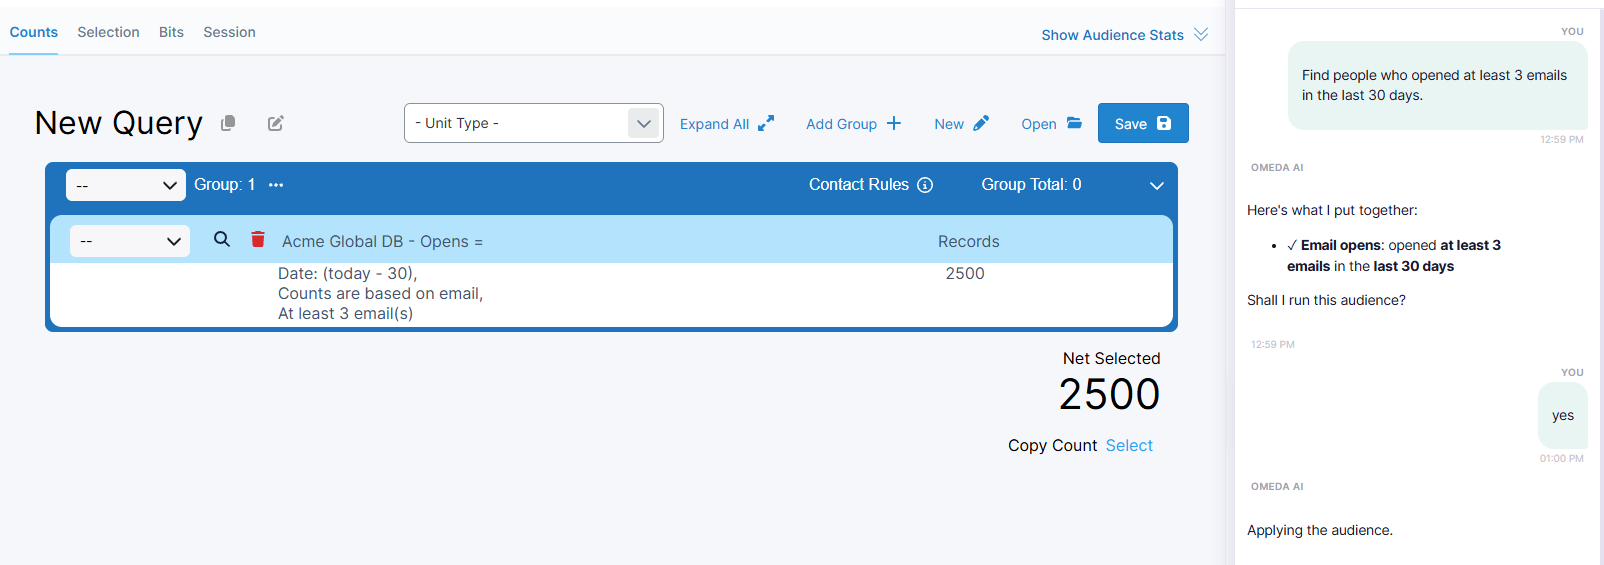Click the search magnifier in Opens row

point(222,239)
